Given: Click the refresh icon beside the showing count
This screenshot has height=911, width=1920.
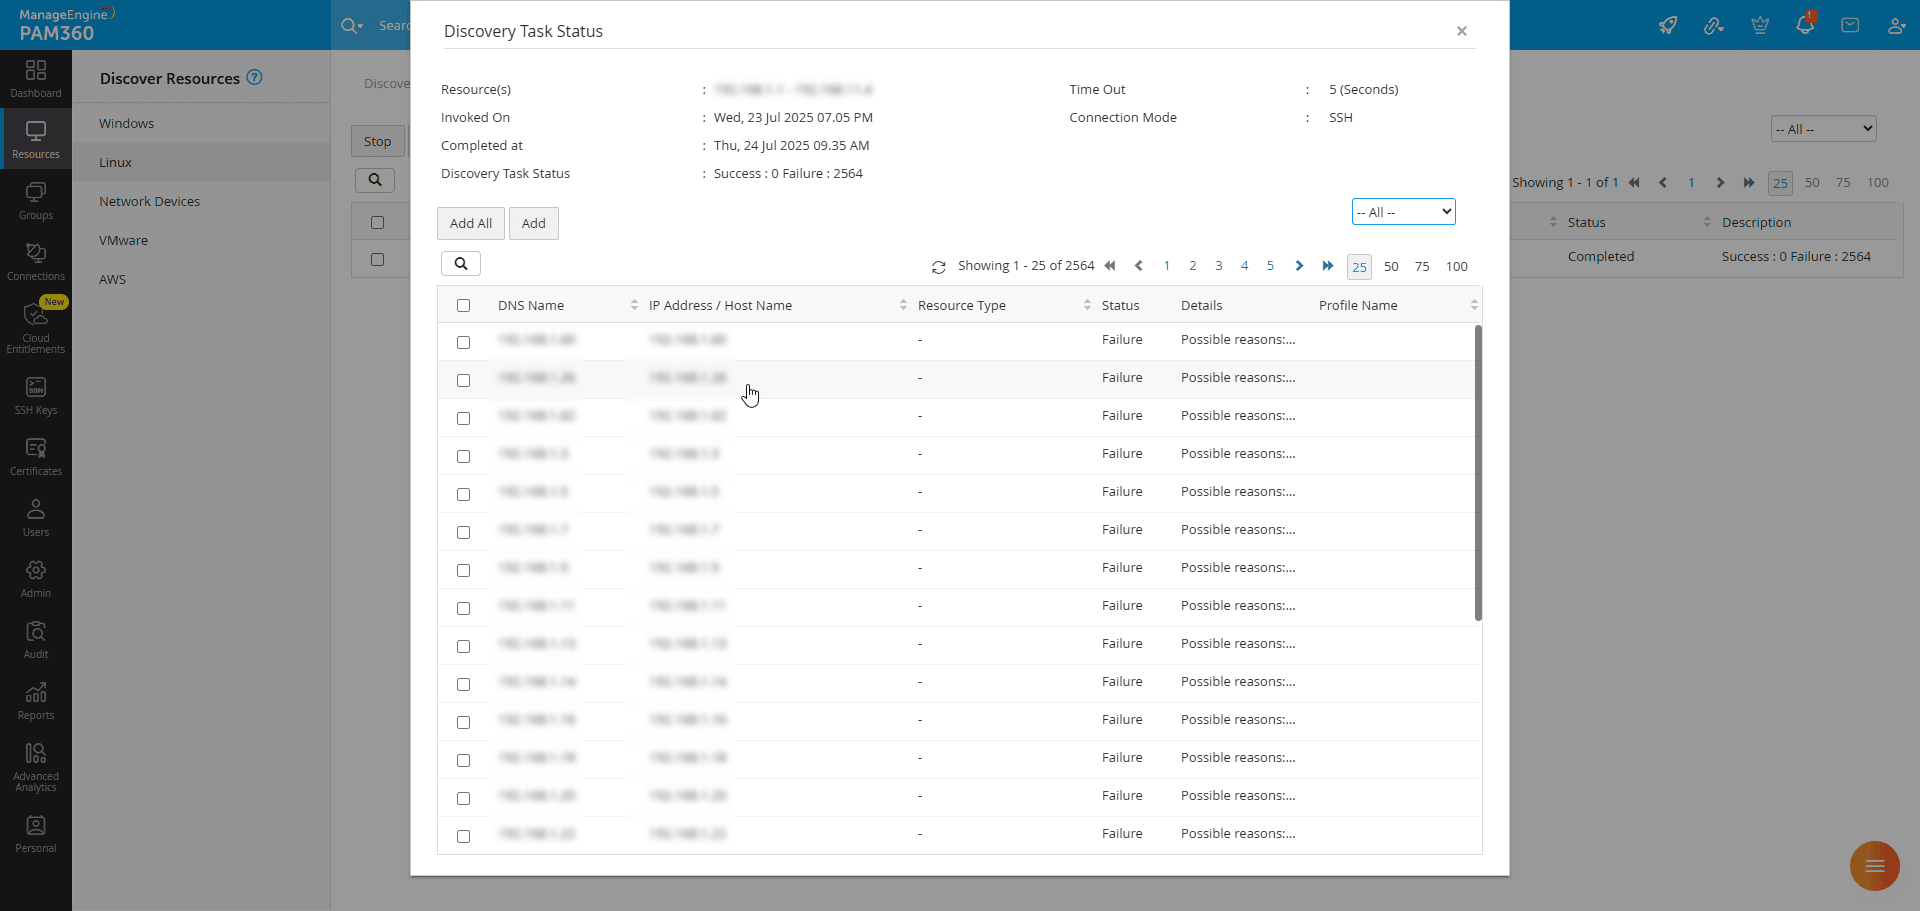Looking at the screenshot, I should pyautogui.click(x=938, y=267).
